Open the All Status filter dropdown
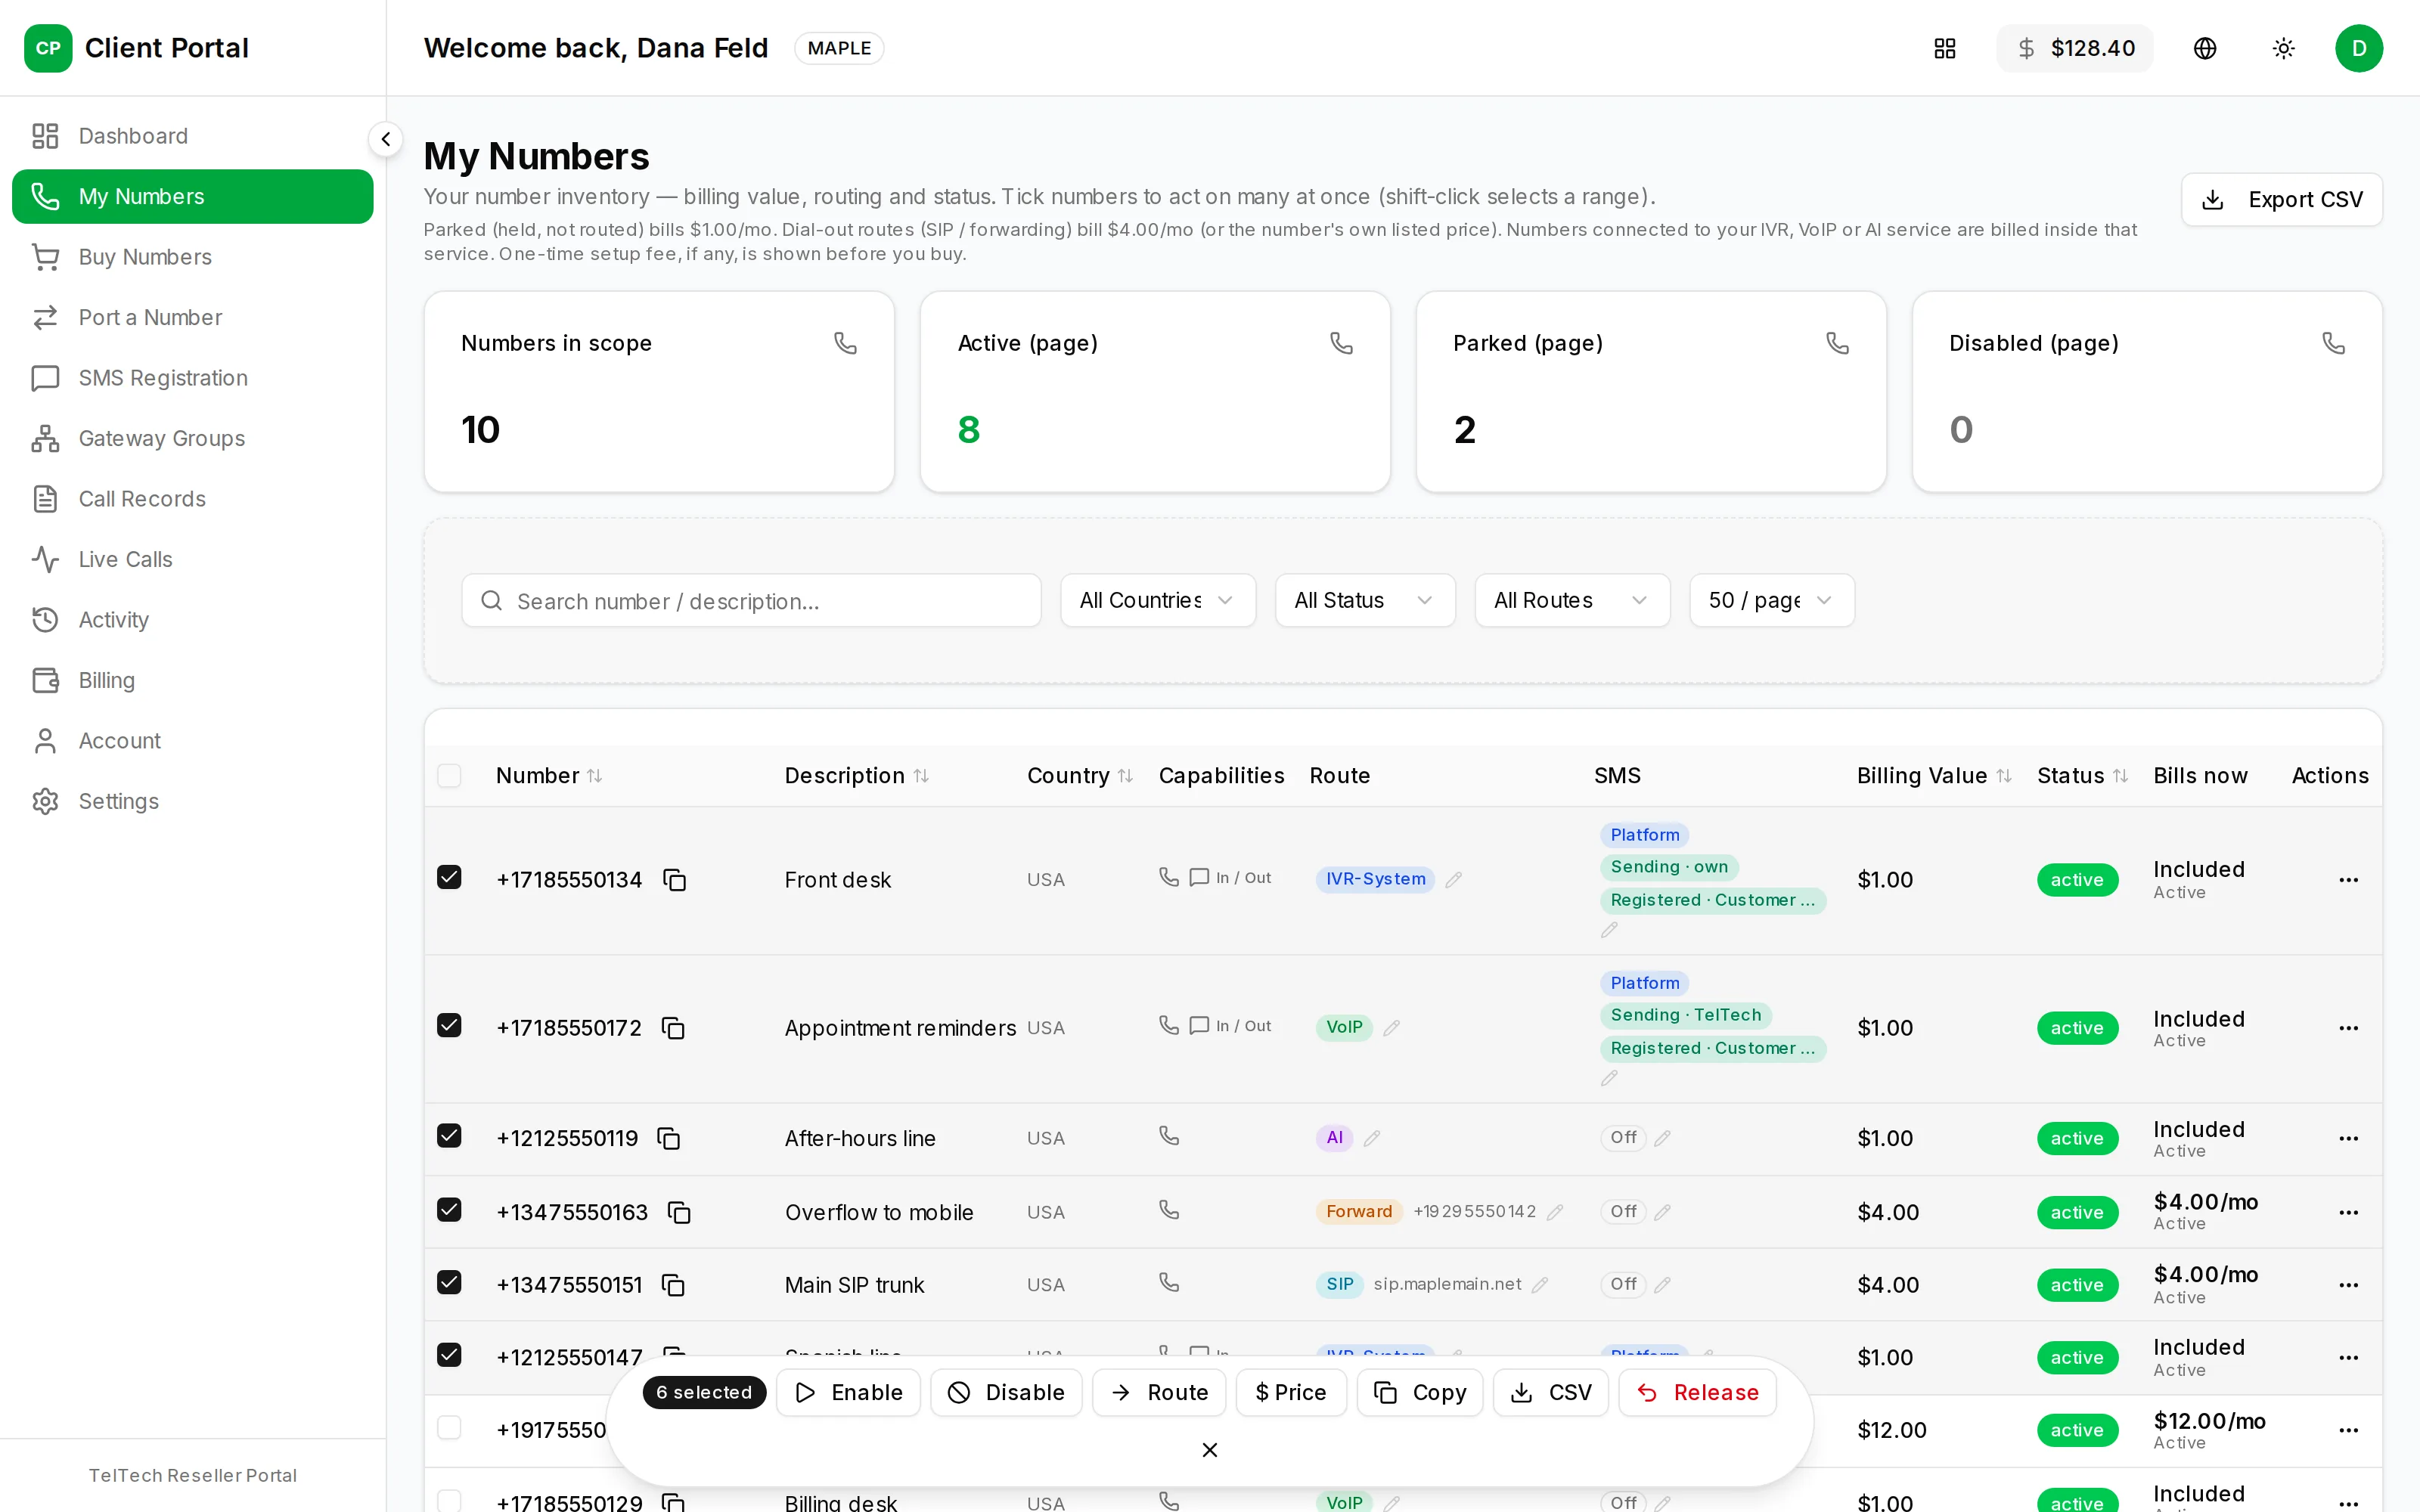 1364,600
